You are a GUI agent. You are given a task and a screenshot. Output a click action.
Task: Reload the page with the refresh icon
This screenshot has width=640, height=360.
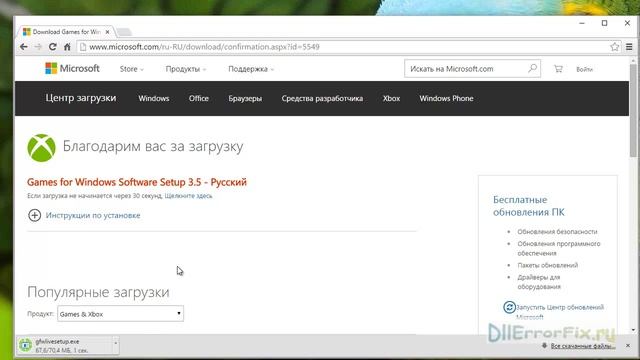click(53, 47)
